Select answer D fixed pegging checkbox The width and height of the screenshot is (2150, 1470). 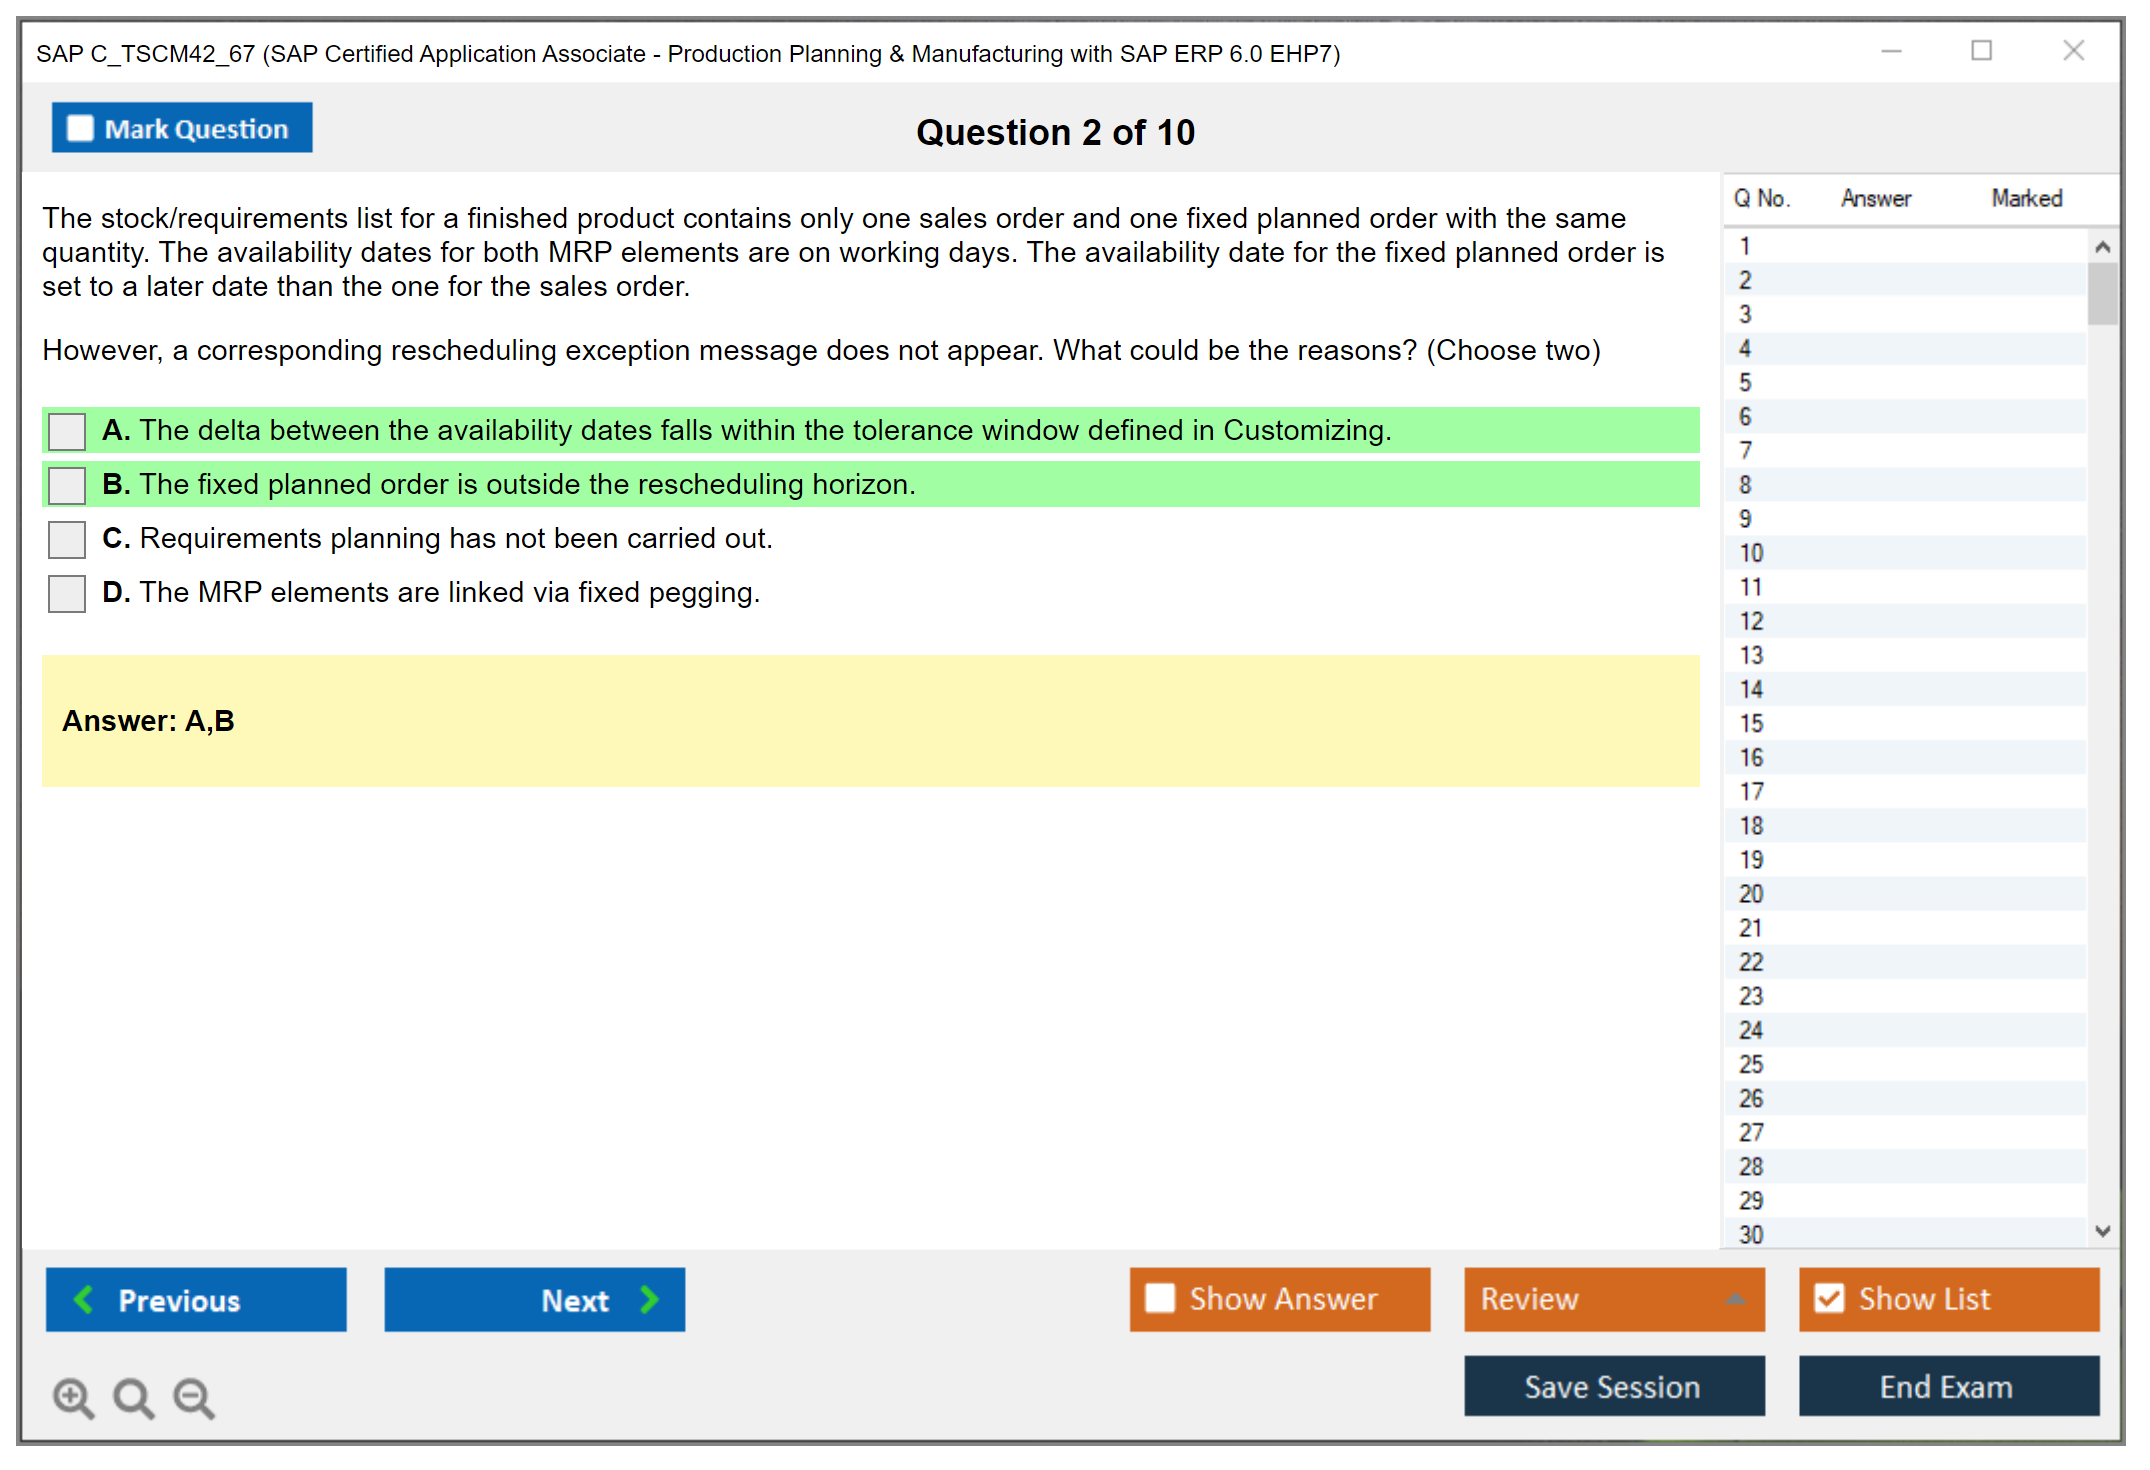67,593
